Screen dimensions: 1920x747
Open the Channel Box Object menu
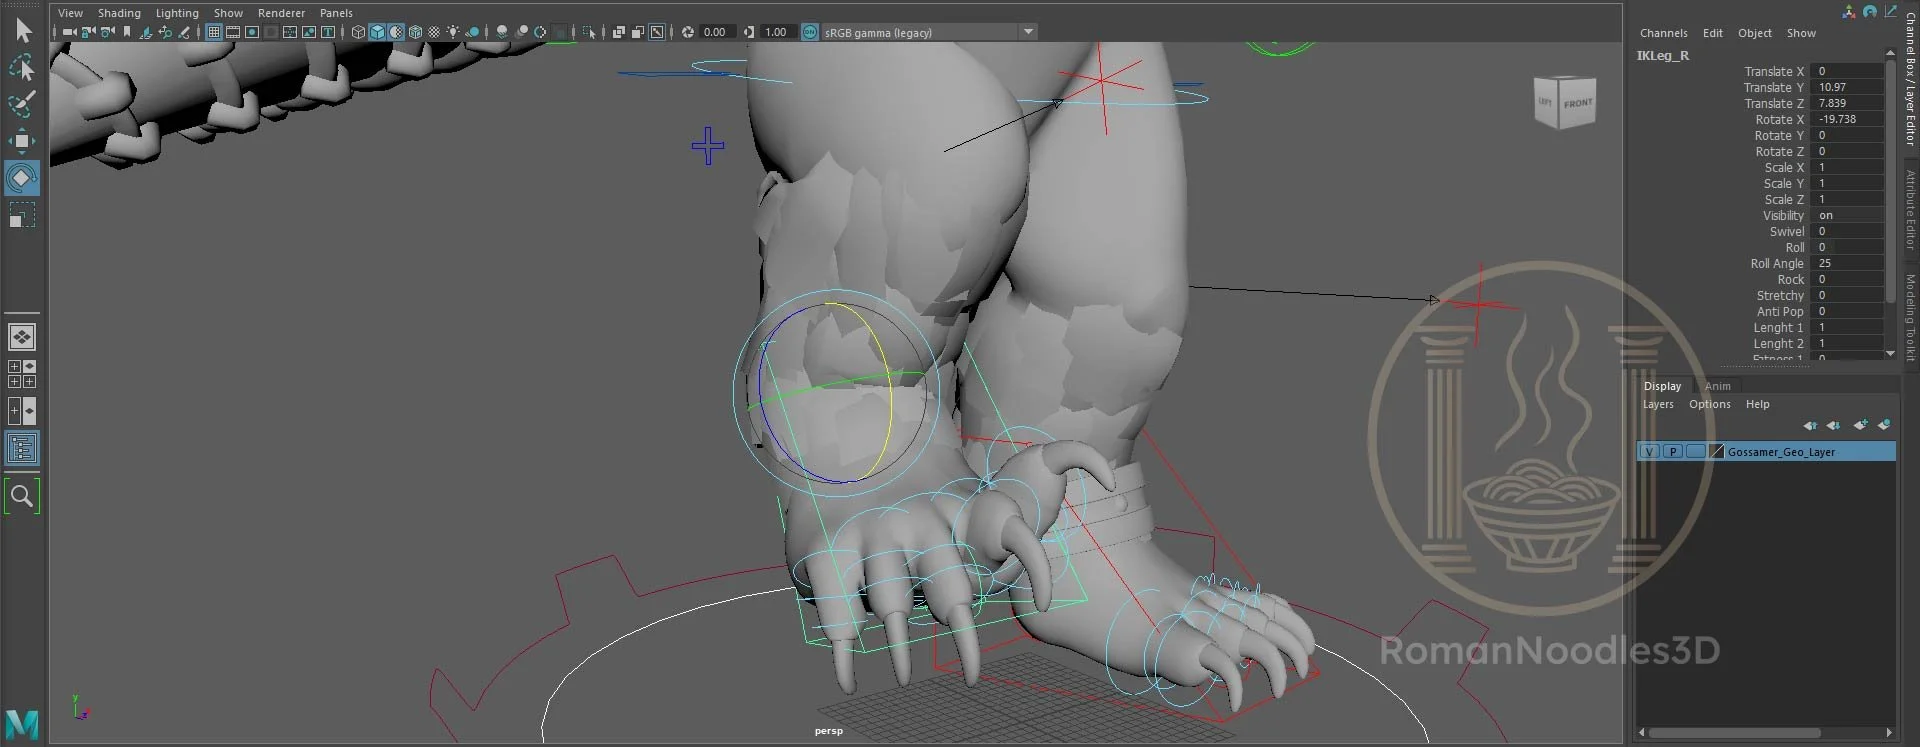click(x=1755, y=33)
